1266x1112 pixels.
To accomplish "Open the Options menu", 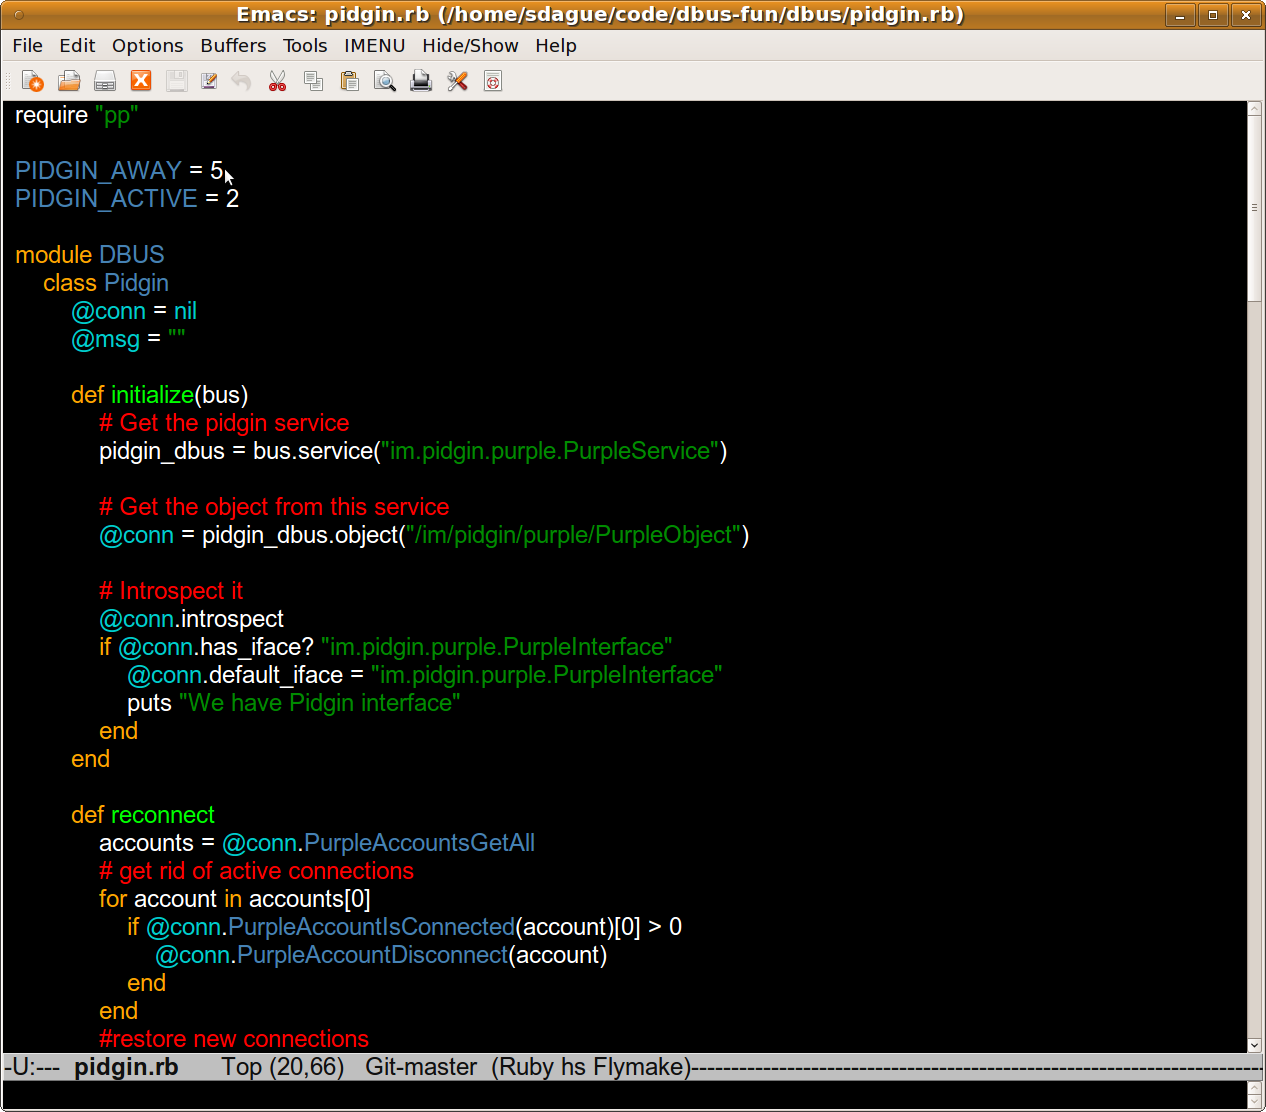I will click(x=147, y=45).
